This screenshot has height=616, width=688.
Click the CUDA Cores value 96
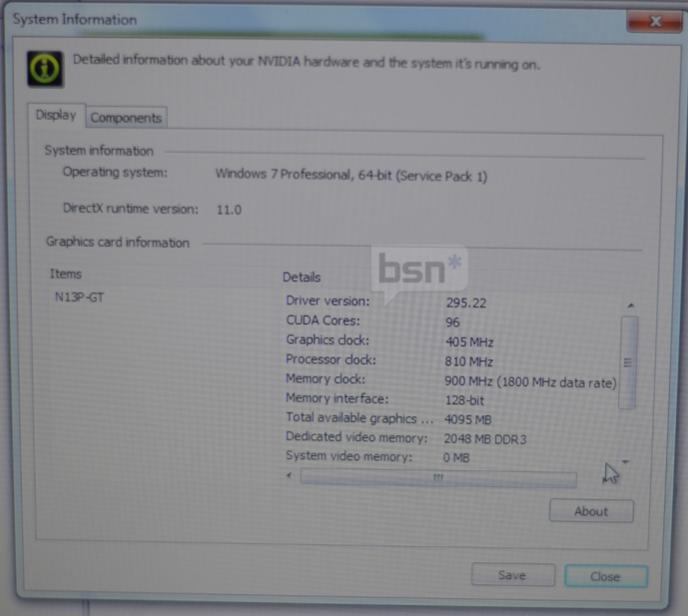pos(452,322)
